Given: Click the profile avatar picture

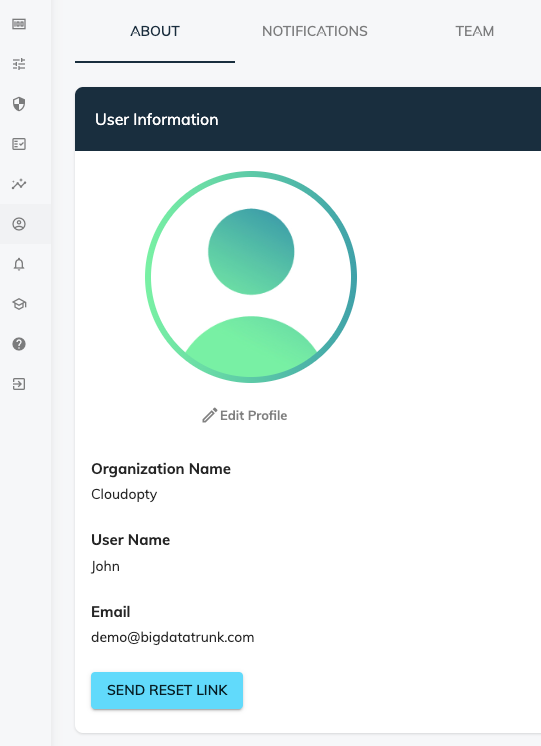Looking at the screenshot, I should (x=251, y=277).
